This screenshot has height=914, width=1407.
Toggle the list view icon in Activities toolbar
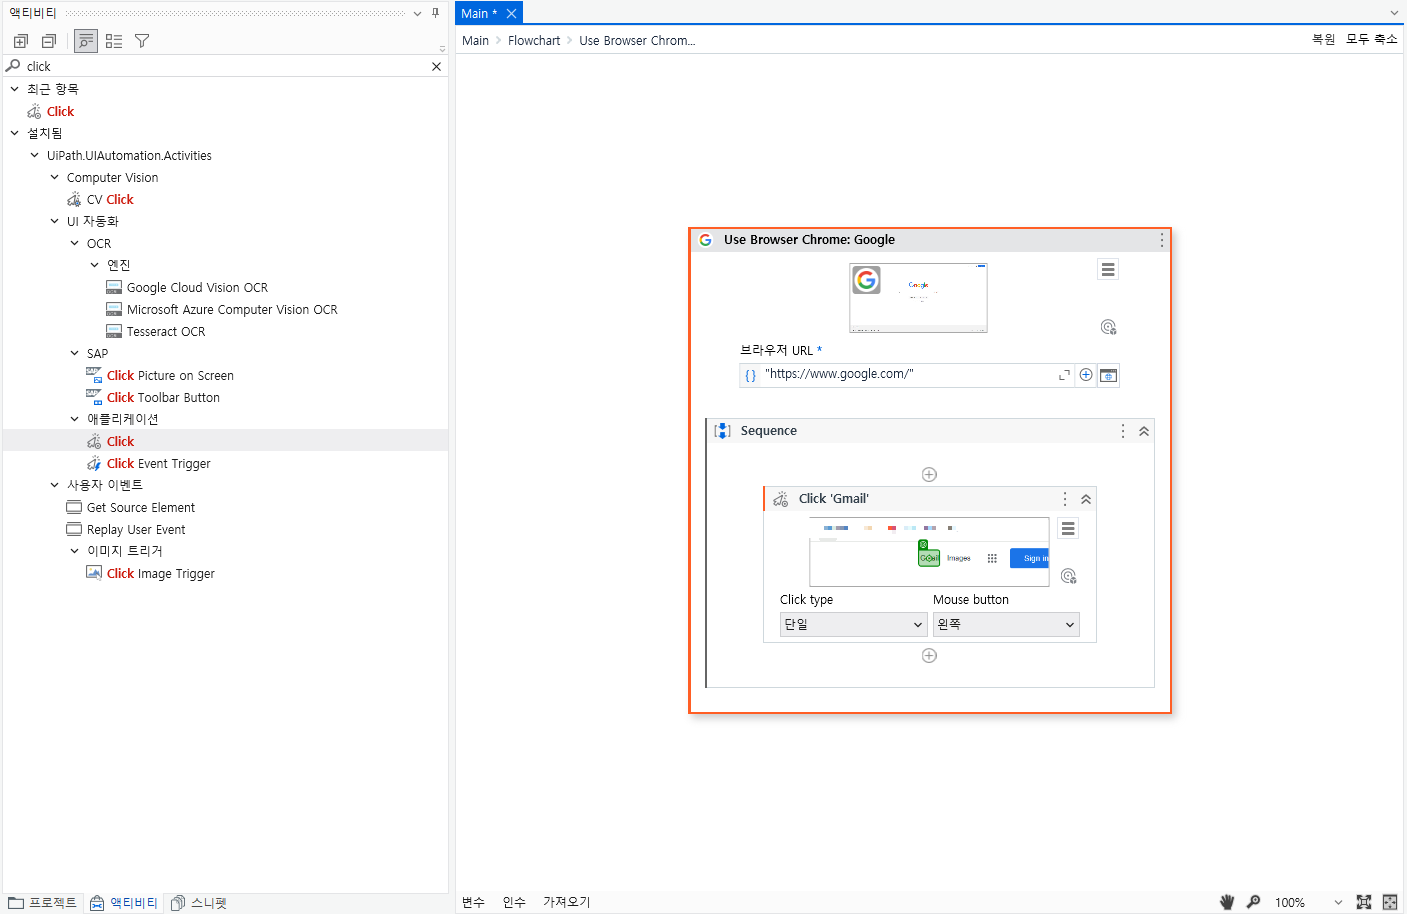(x=113, y=41)
